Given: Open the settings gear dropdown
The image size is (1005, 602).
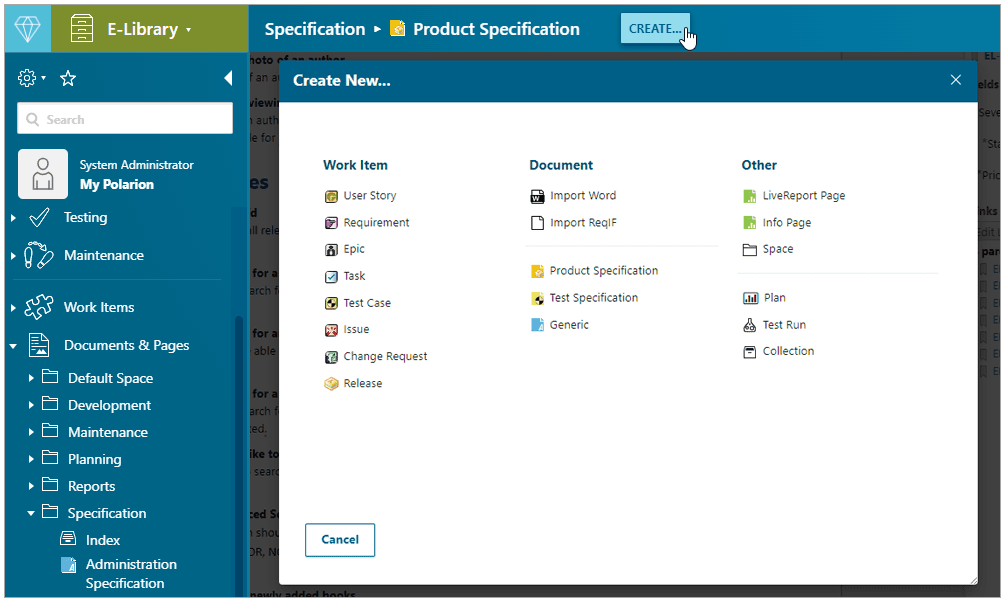Looking at the screenshot, I should pos(32,78).
